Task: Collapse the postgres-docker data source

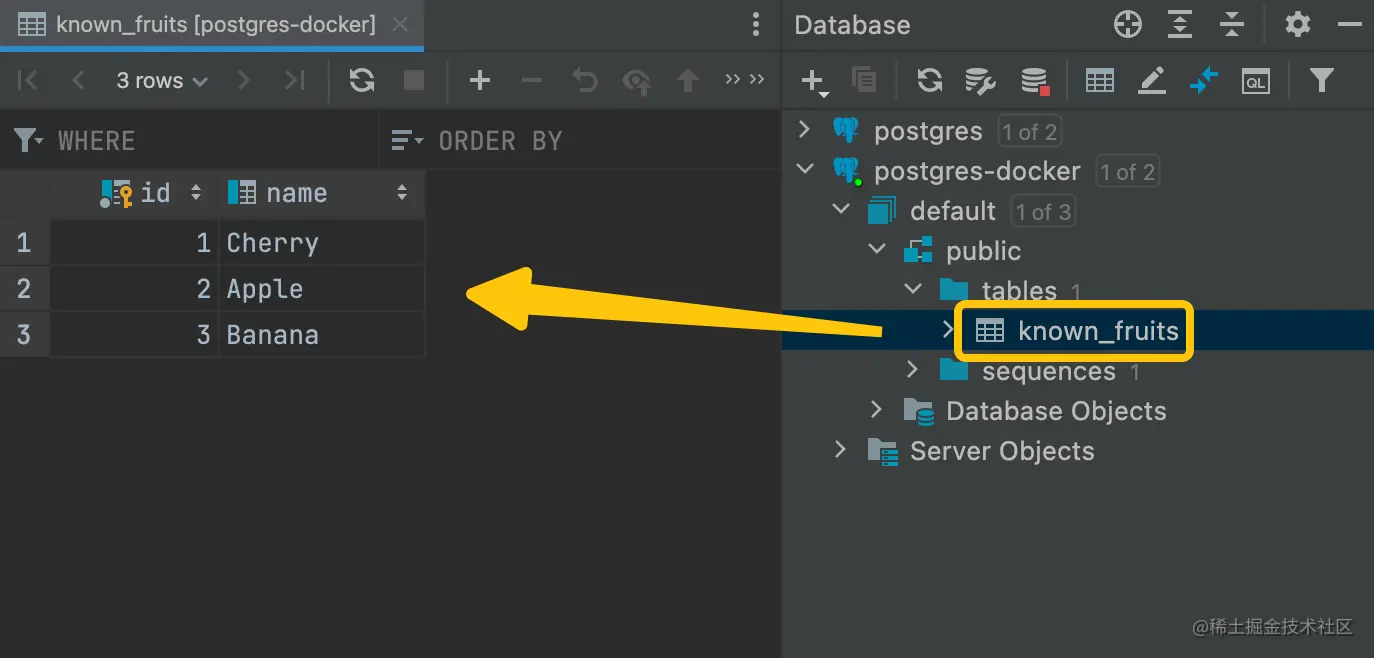Action: coord(804,170)
